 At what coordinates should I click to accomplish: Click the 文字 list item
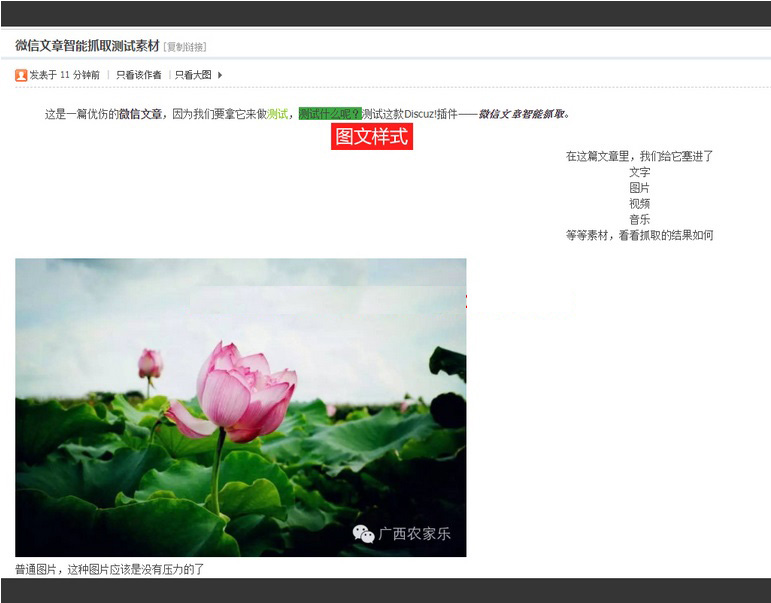coord(639,172)
